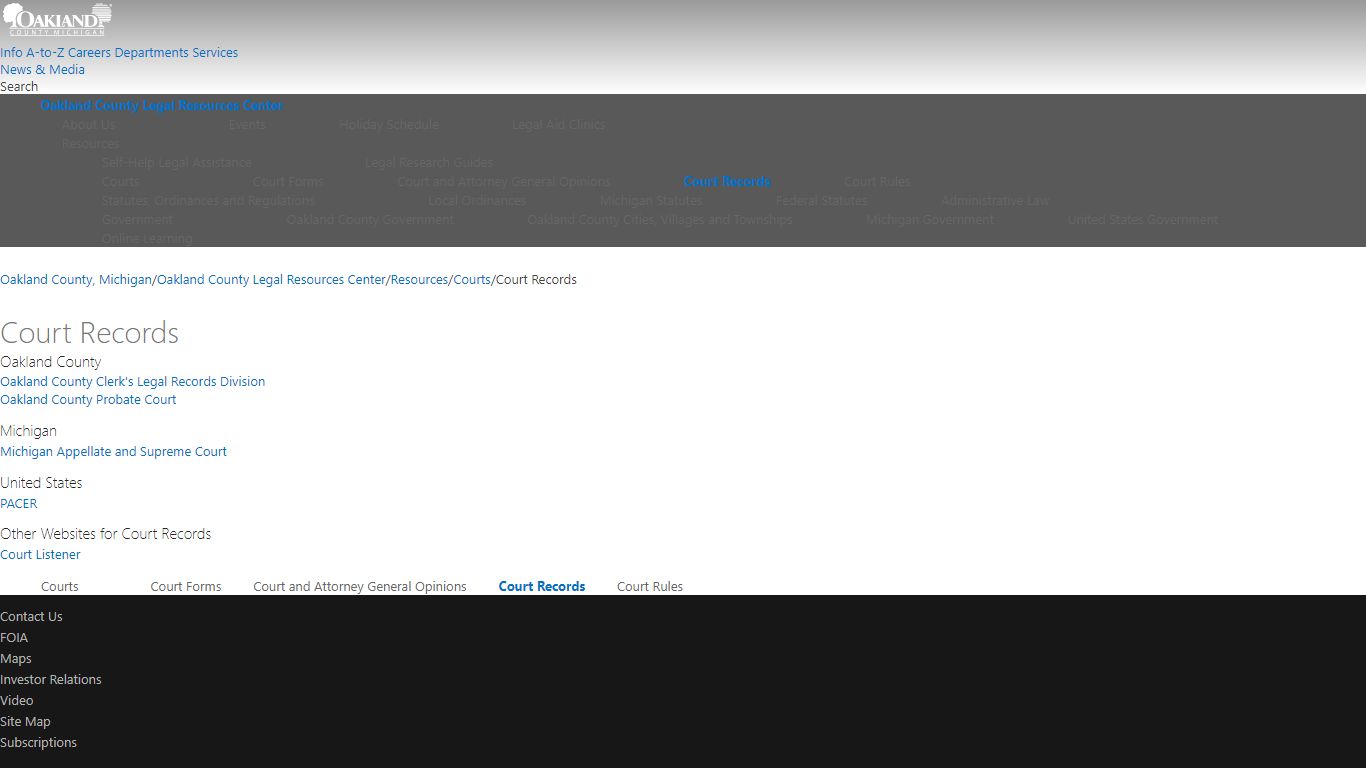Viewport: 1366px width, 768px height.
Task: Select Court Forms tab above the footer
Action: [186, 587]
